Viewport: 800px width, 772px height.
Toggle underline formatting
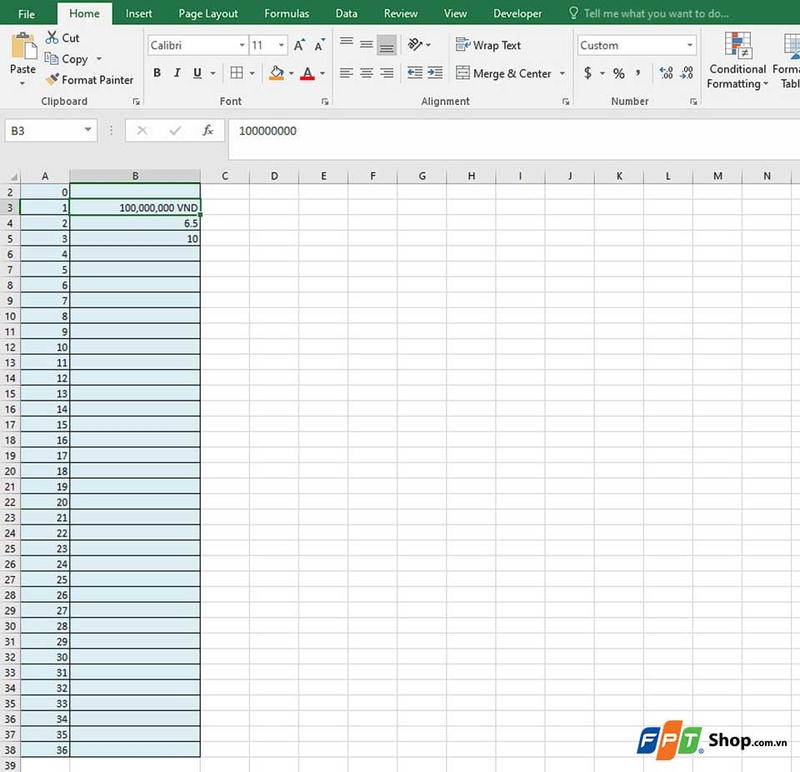pos(197,73)
